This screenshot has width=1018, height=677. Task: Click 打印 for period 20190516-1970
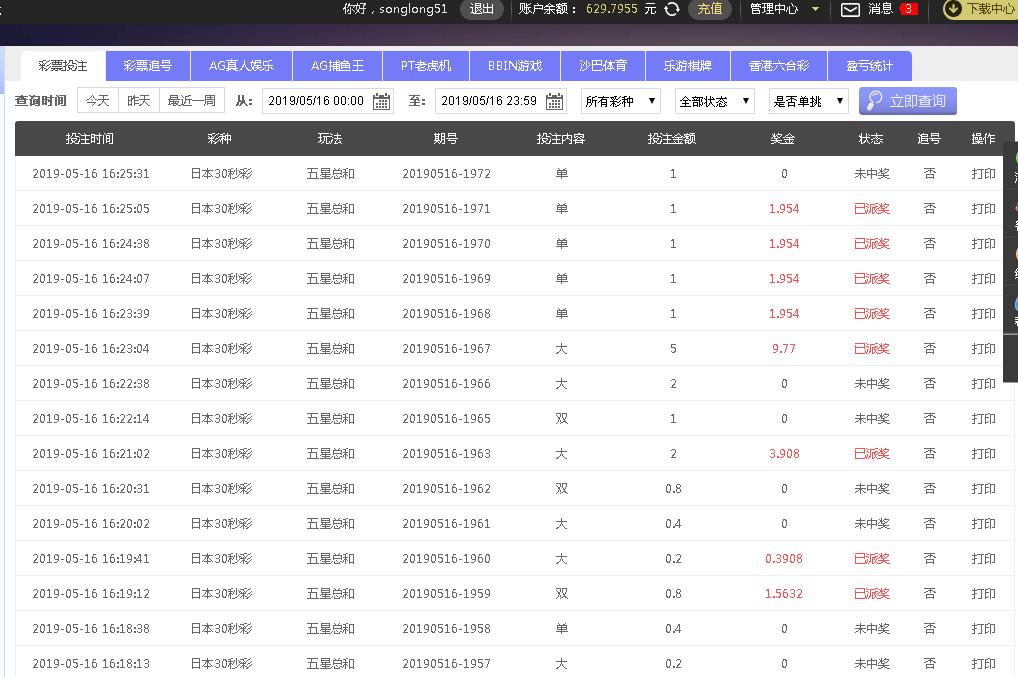click(x=984, y=244)
